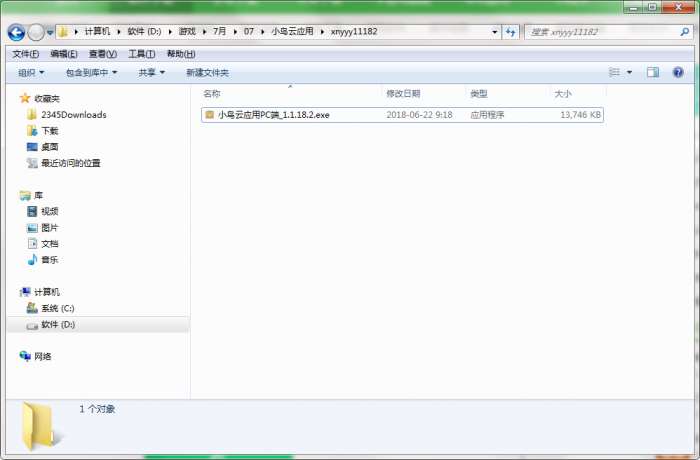Open the 共享 dropdown
The image size is (700, 460).
[151, 72]
